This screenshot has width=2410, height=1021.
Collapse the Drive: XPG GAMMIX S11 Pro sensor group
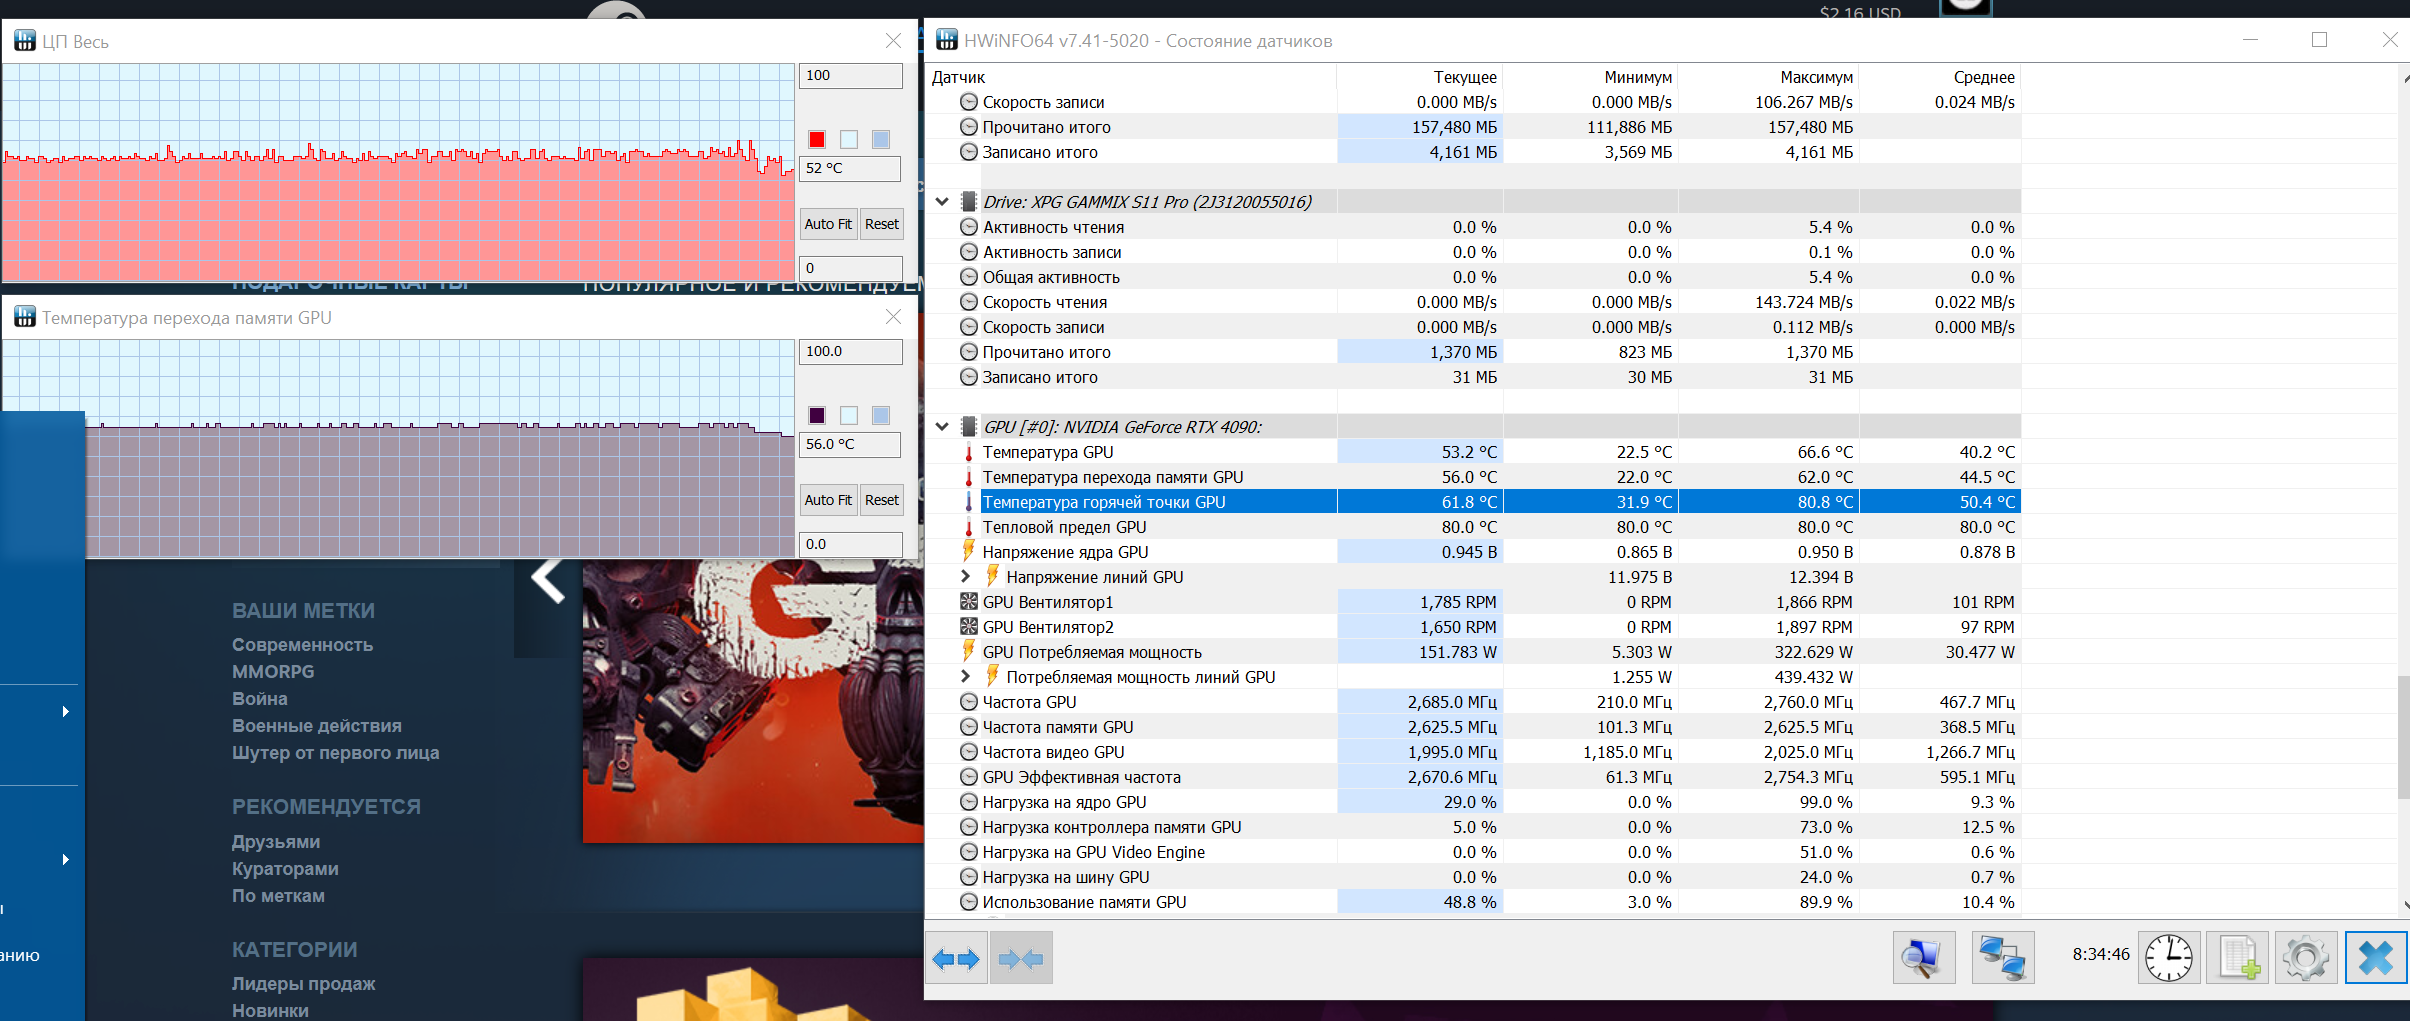point(942,201)
